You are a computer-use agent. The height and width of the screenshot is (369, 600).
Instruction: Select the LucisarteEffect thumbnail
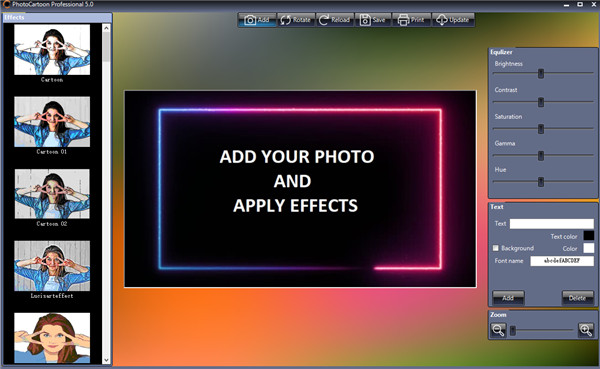pyautogui.click(x=52, y=266)
